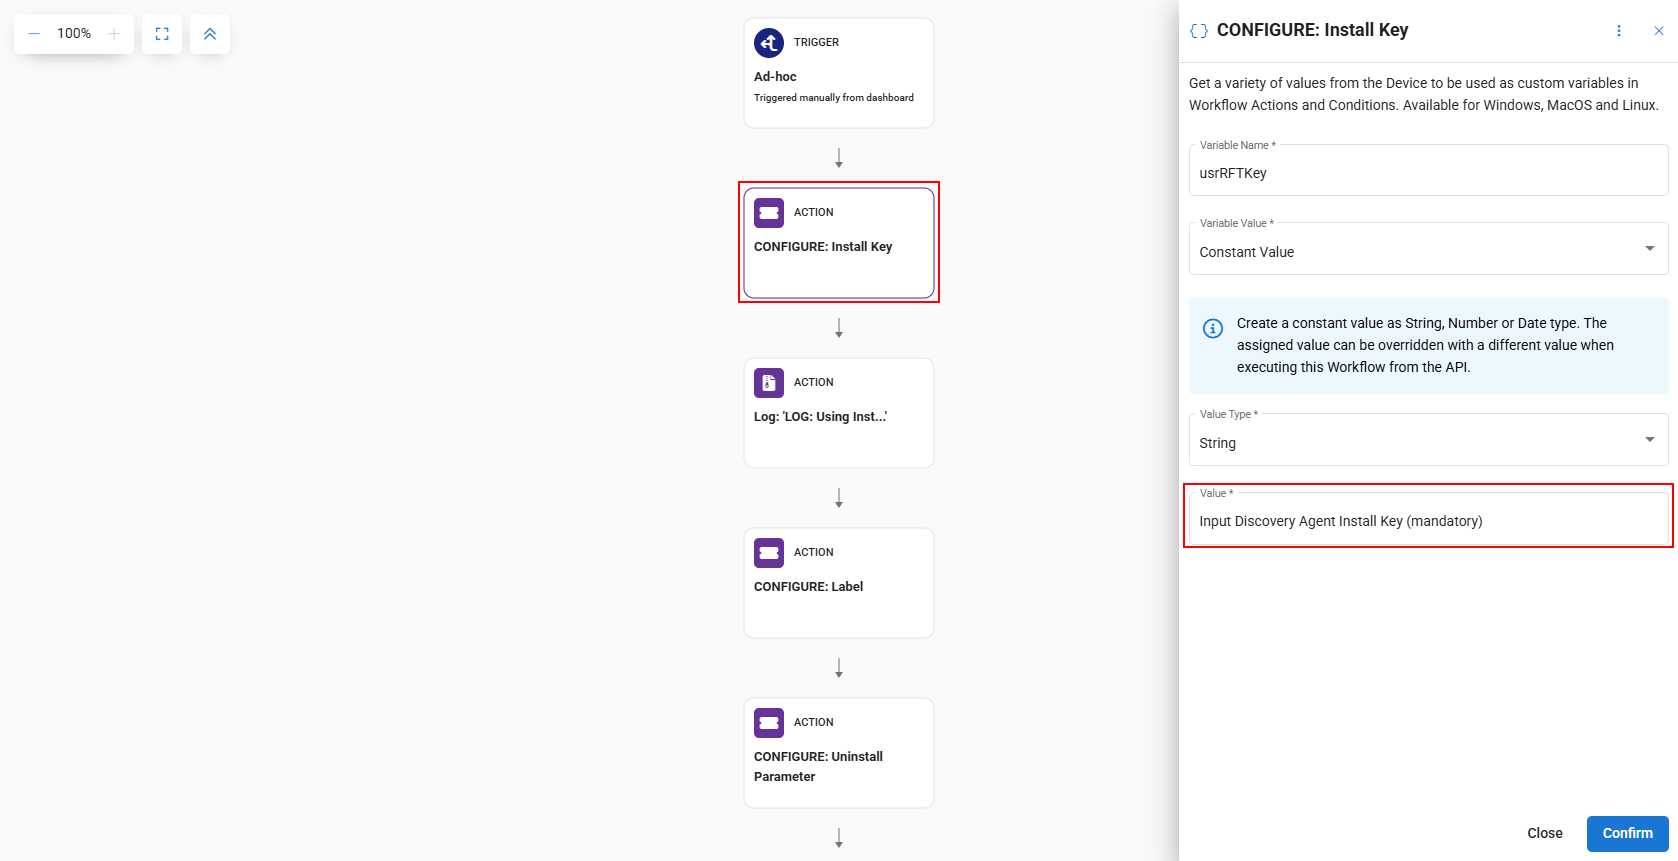Image resolution: width=1678 pixels, height=861 pixels.
Task: Click the Ad-hoc trigger icon
Action: click(x=769, y=43)
